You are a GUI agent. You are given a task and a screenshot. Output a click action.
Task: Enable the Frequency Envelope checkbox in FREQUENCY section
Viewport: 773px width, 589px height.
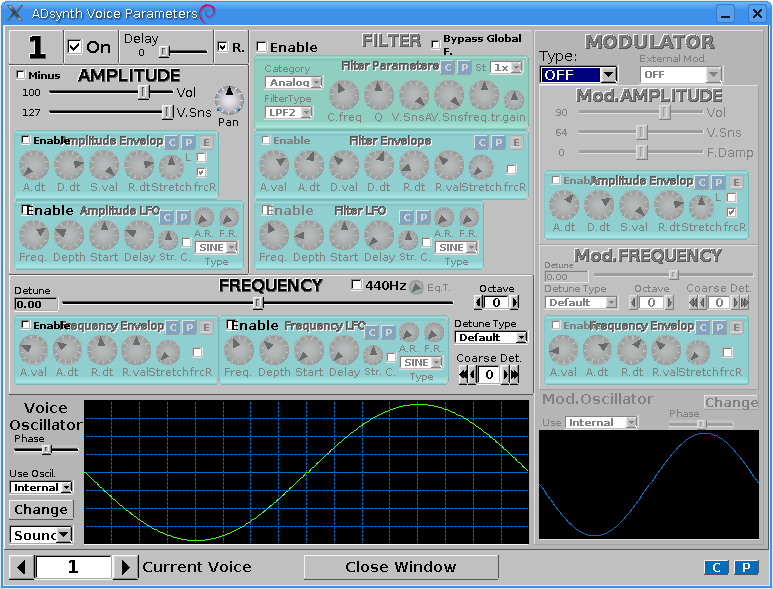(x=26, y=325)
